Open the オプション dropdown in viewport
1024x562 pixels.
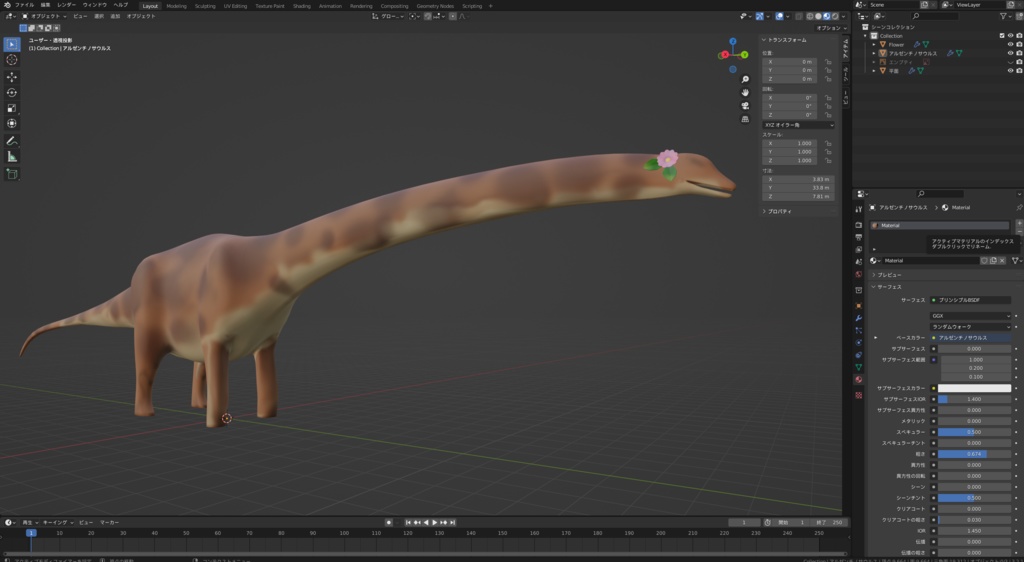coord(831,28)
